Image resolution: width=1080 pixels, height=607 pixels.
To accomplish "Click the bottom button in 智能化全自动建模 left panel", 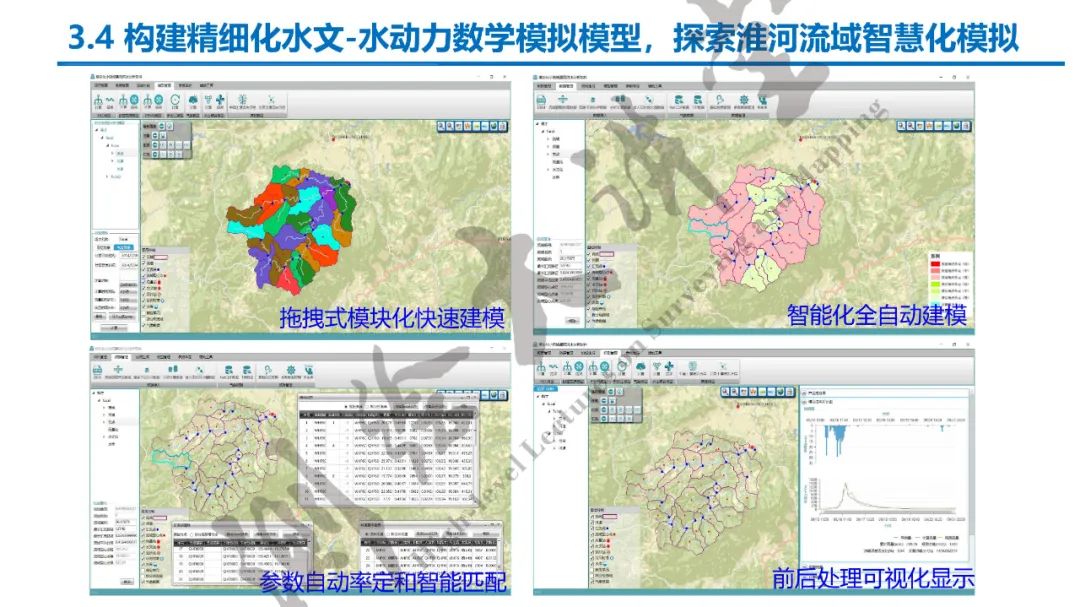I will point(571,321).
